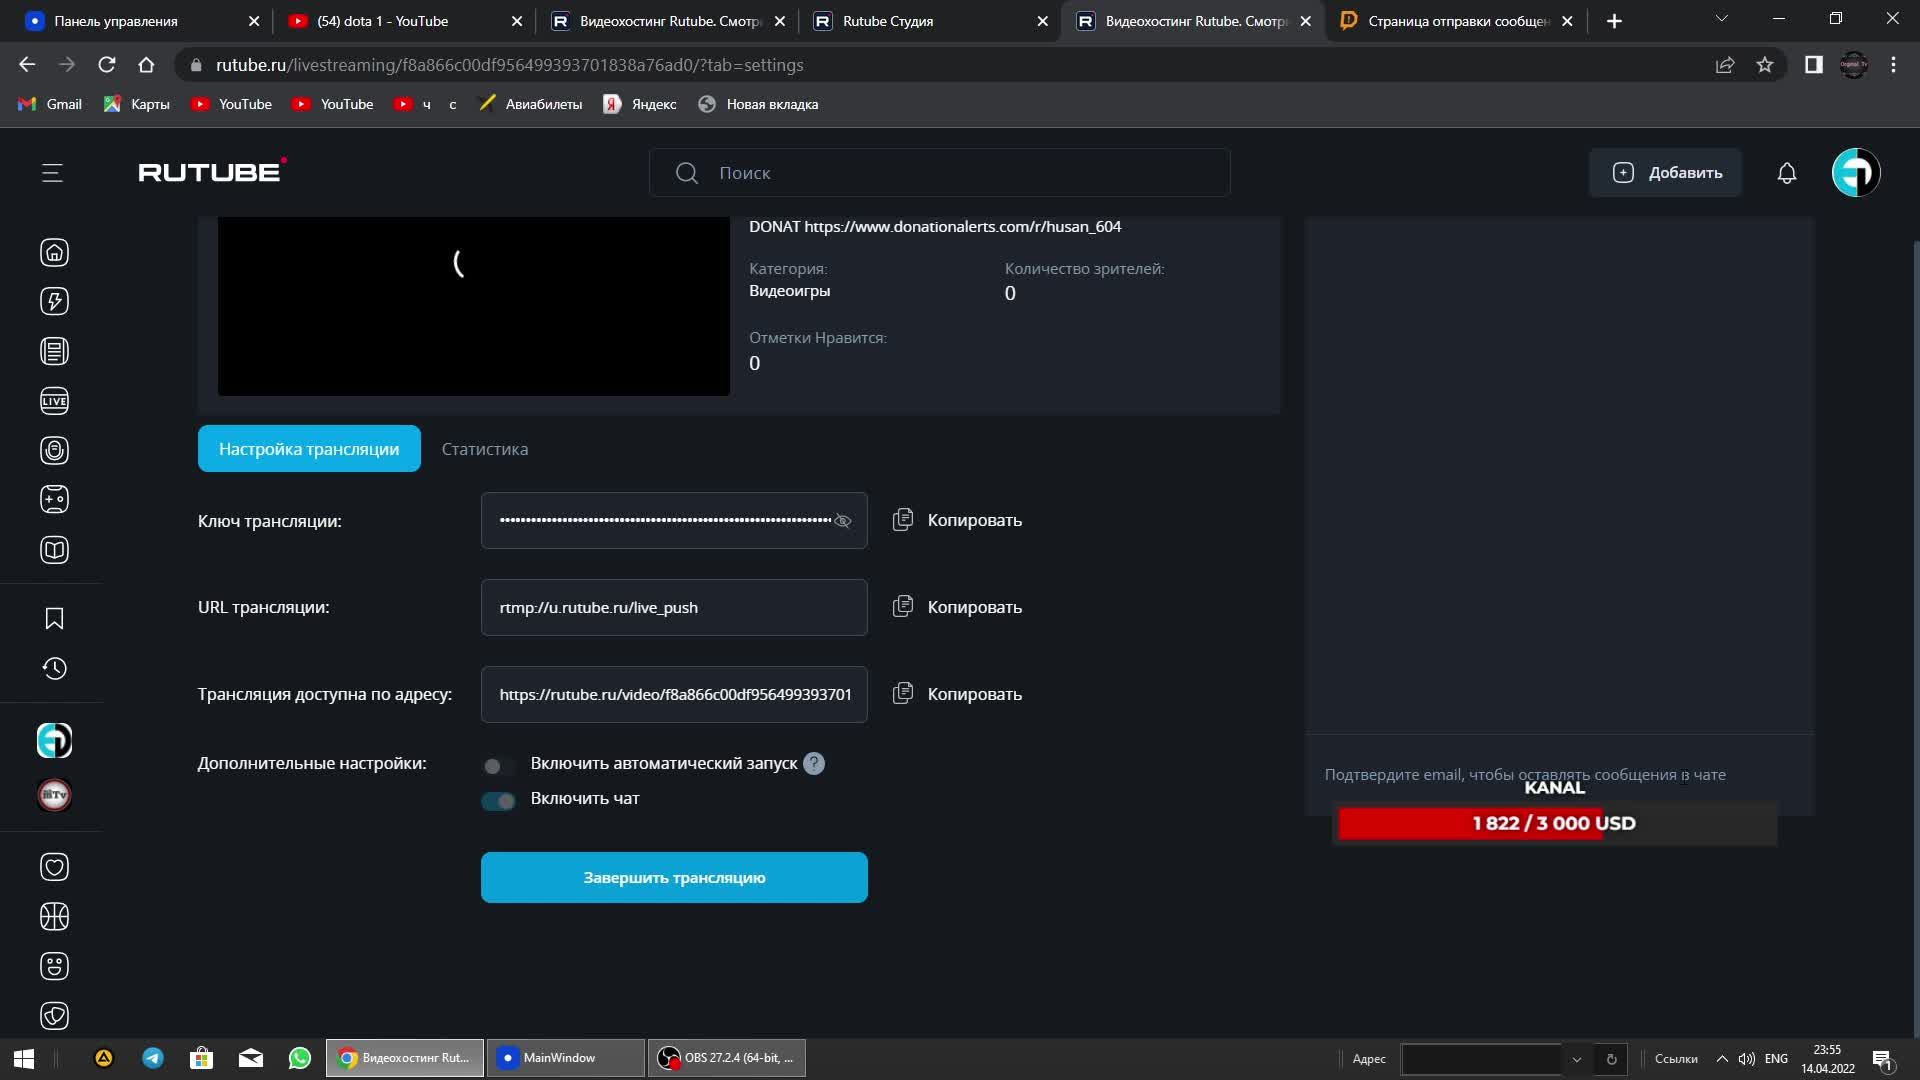Click copy icon next to stream key
1920x1080 pixels.
(x=902, y=520)
